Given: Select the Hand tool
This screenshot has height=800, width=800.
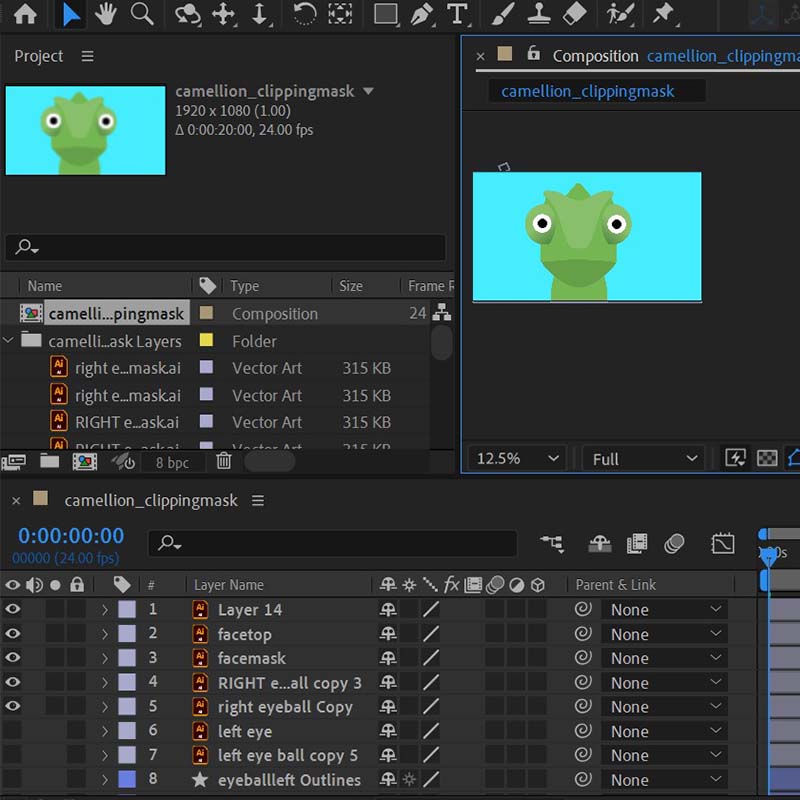Looking at the screenshot, I should (105, 14).
